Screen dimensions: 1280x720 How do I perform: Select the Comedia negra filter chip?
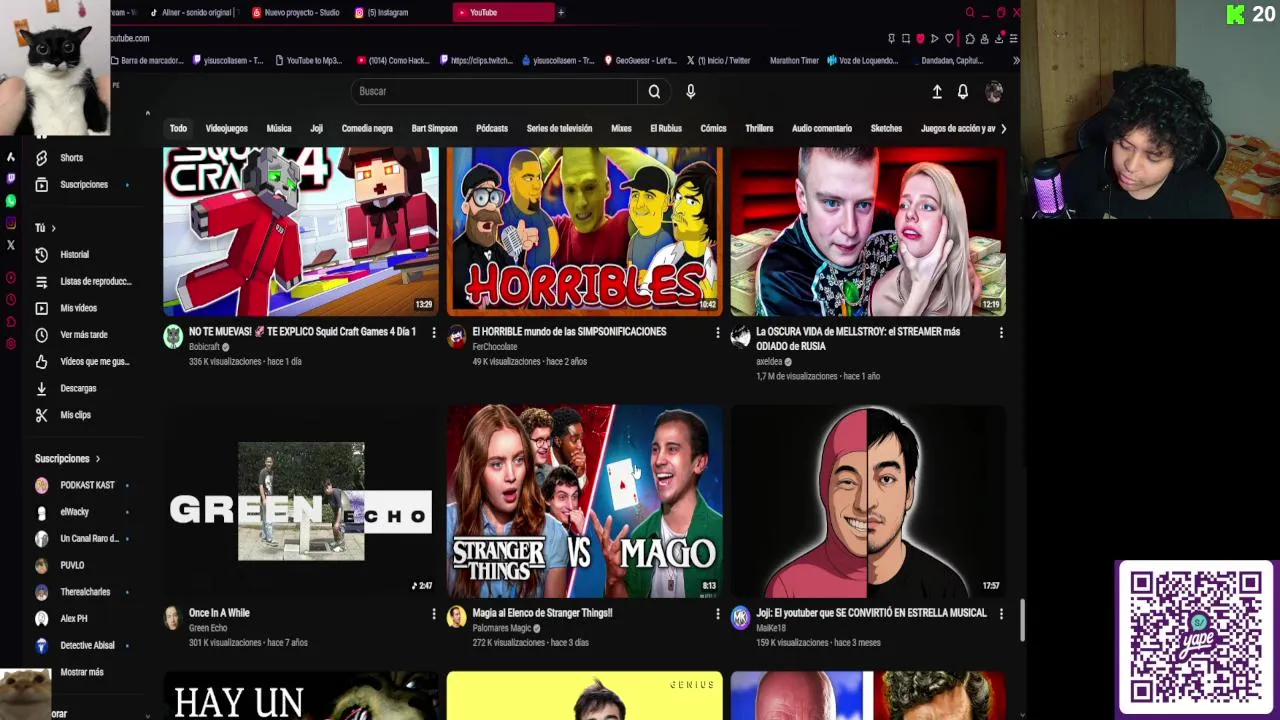pos(367,129)
